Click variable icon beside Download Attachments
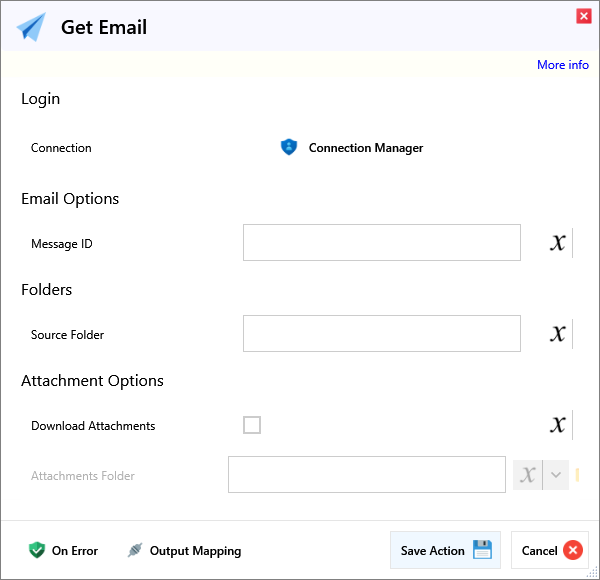This screenshot has width=600, height=580. pyautogui.click(x=558, y=425)
